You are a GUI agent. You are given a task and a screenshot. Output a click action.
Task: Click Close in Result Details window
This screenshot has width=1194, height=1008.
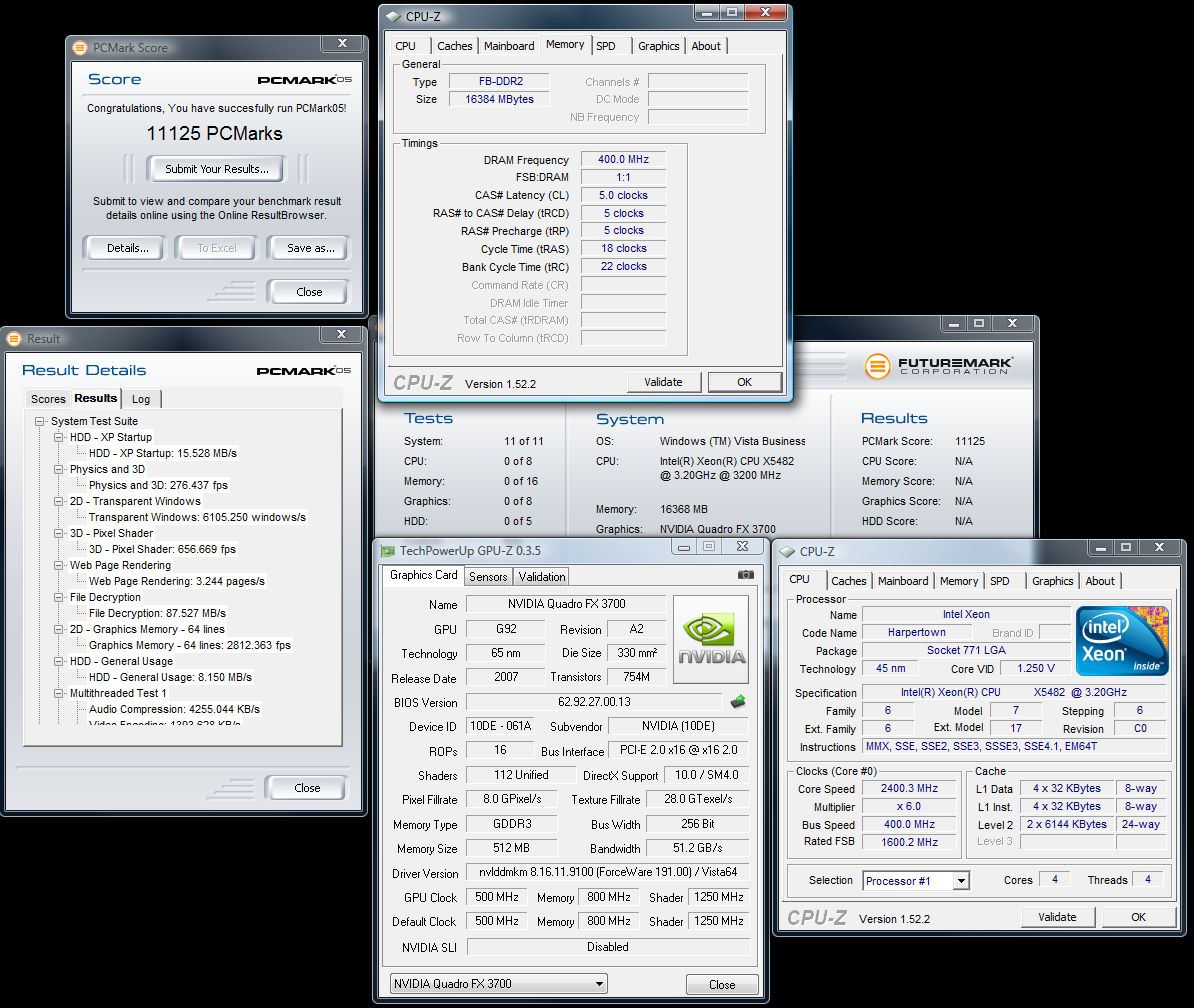click(x=307, y=788)
